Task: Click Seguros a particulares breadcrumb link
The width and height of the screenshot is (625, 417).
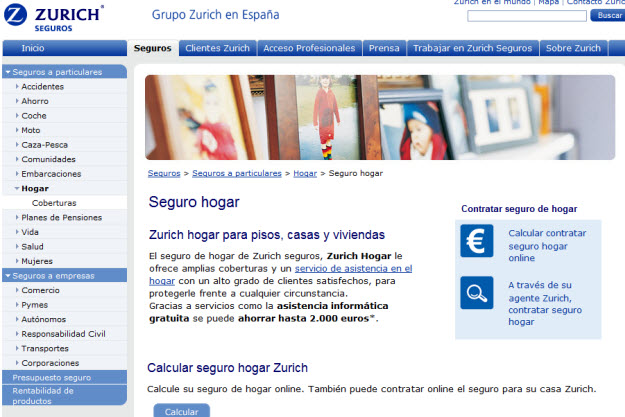Action: (237, 173)
